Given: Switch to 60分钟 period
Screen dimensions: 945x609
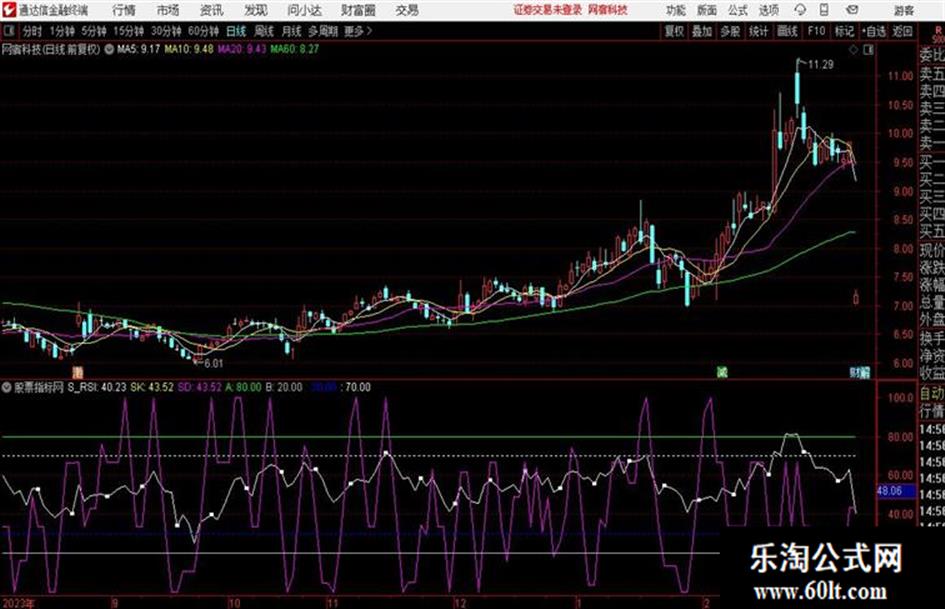Looking at the screenshot, I should (x=203, y=31).
